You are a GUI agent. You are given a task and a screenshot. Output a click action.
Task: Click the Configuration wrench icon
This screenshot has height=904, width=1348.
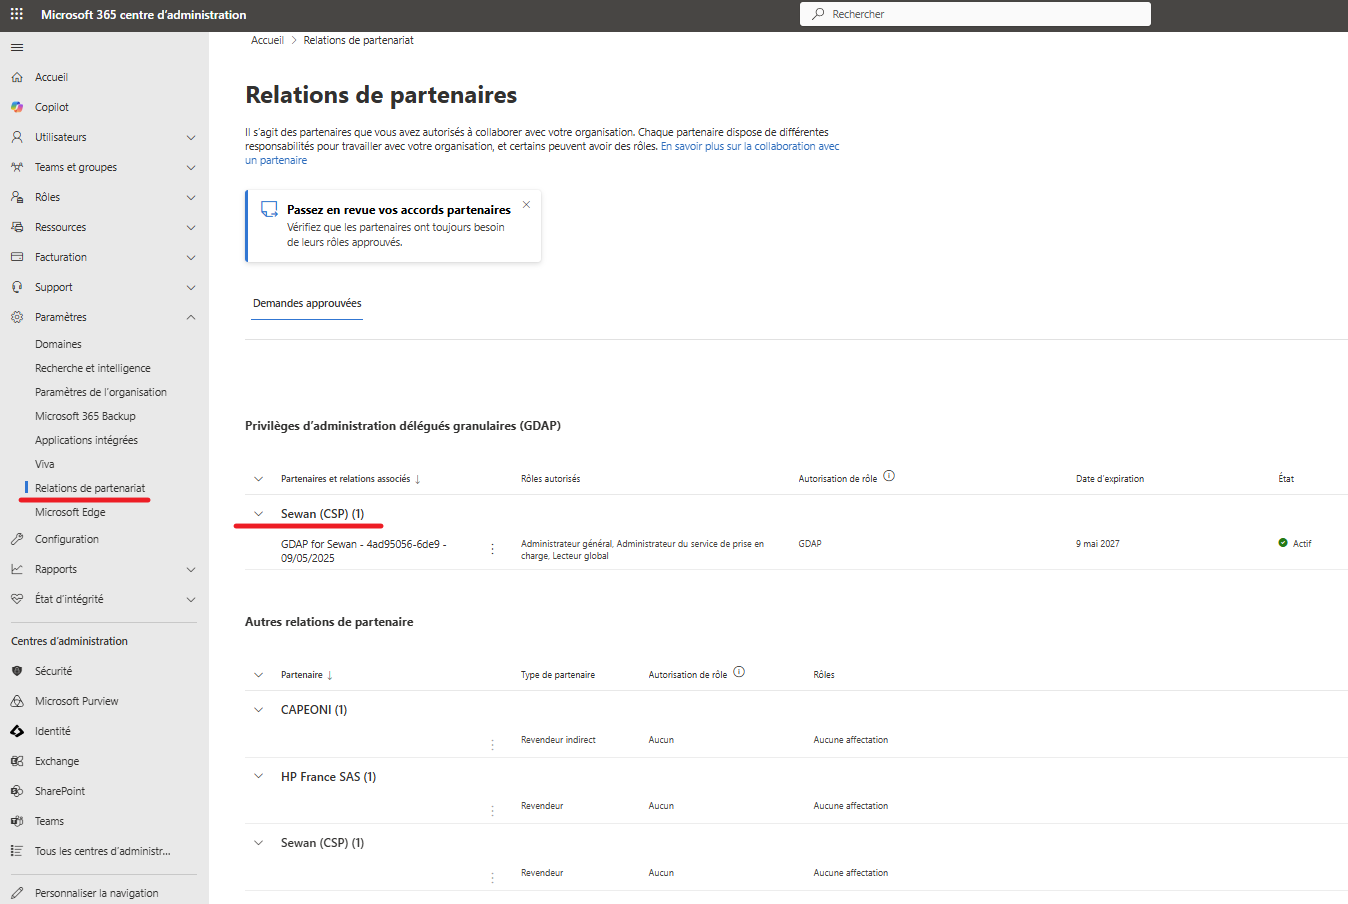17,539
